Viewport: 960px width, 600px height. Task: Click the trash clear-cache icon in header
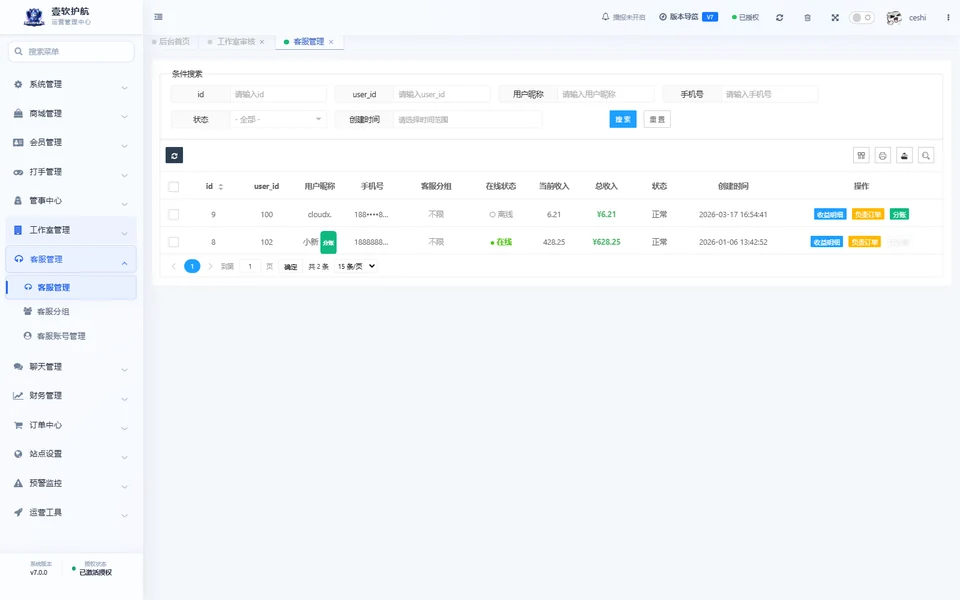[808, 18]
